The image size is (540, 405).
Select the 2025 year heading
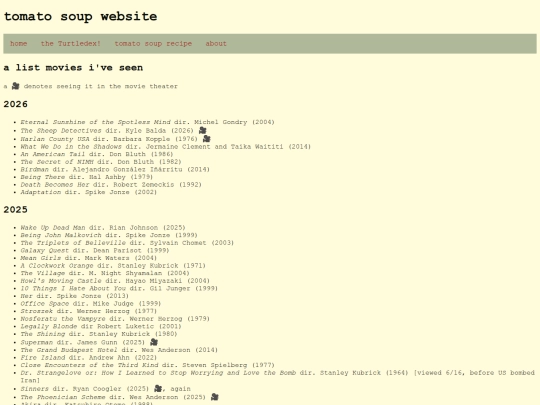pyautogui.click(x=15, y=209)
